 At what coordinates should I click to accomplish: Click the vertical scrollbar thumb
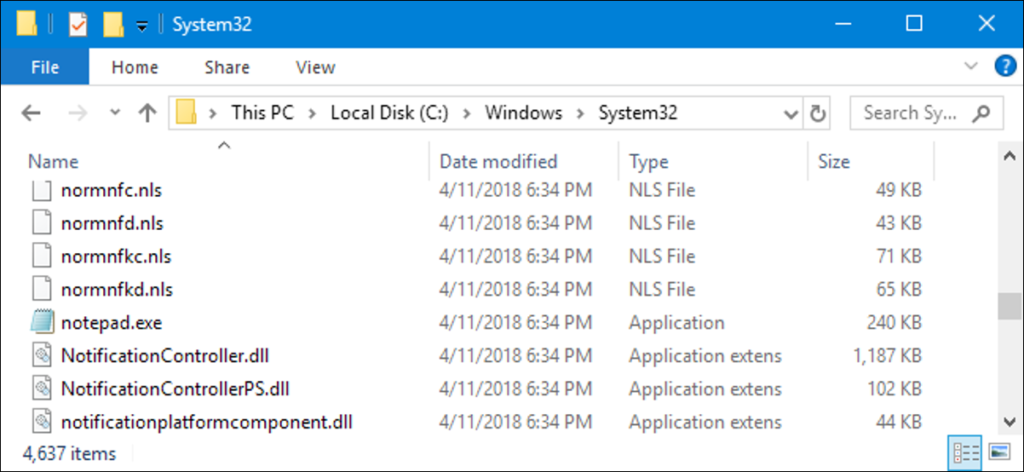click(x=1010, y=306)
